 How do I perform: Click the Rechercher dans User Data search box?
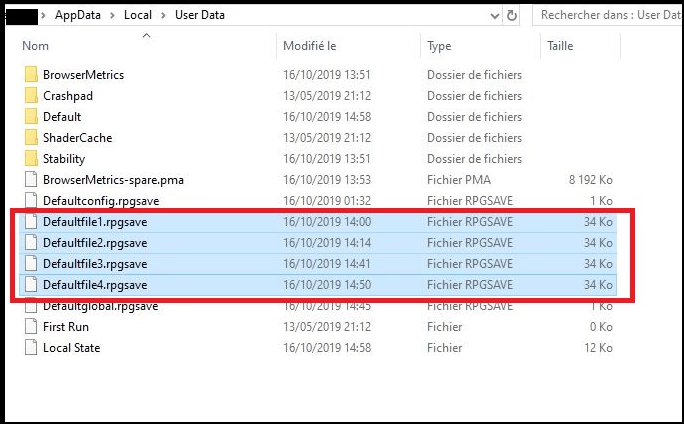click(608, 15)
